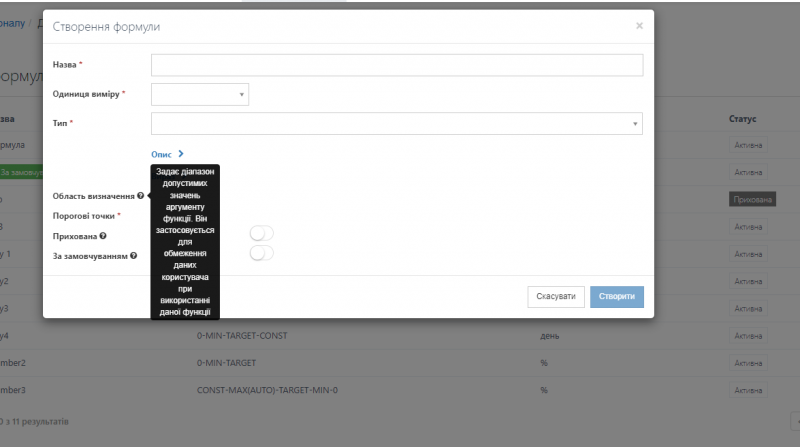Click the Прихована status badge in table
The height and width of the screenshot is (447, 800).
coord(752,200)
